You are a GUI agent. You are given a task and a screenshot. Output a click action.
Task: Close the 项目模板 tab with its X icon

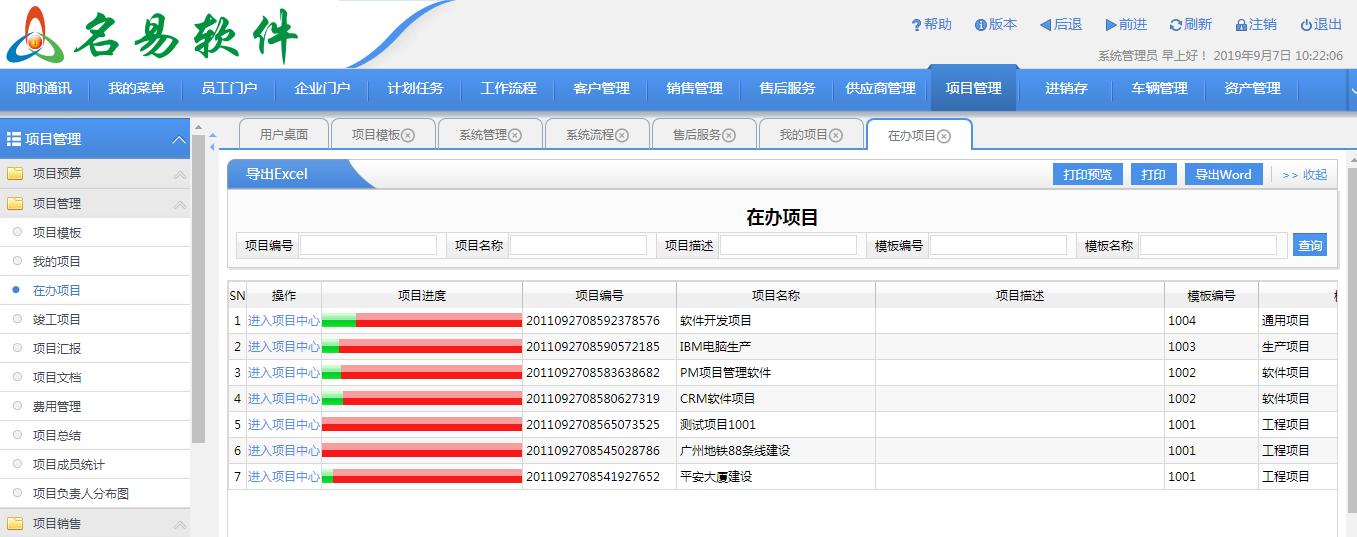tap(408, 135)
